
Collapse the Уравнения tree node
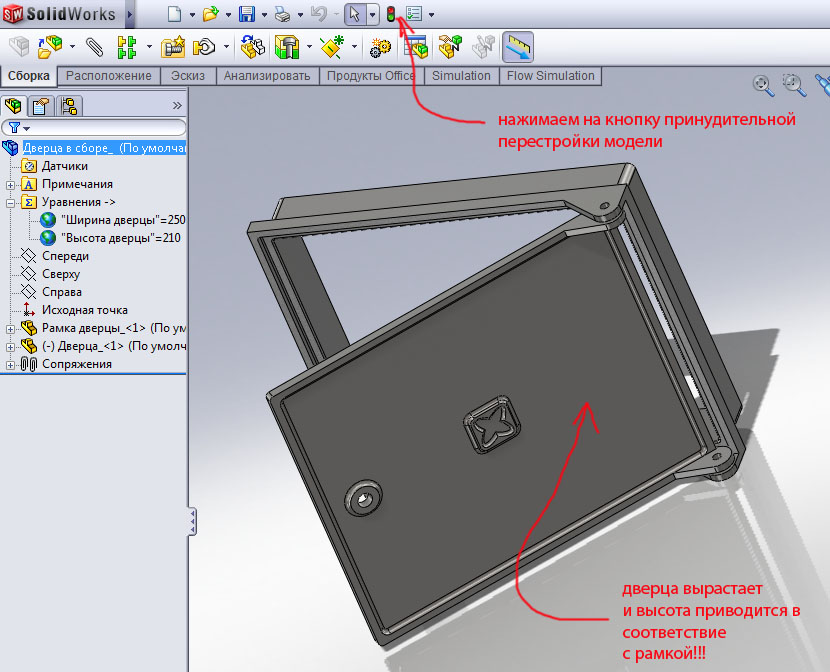click(x=11, y=202)
